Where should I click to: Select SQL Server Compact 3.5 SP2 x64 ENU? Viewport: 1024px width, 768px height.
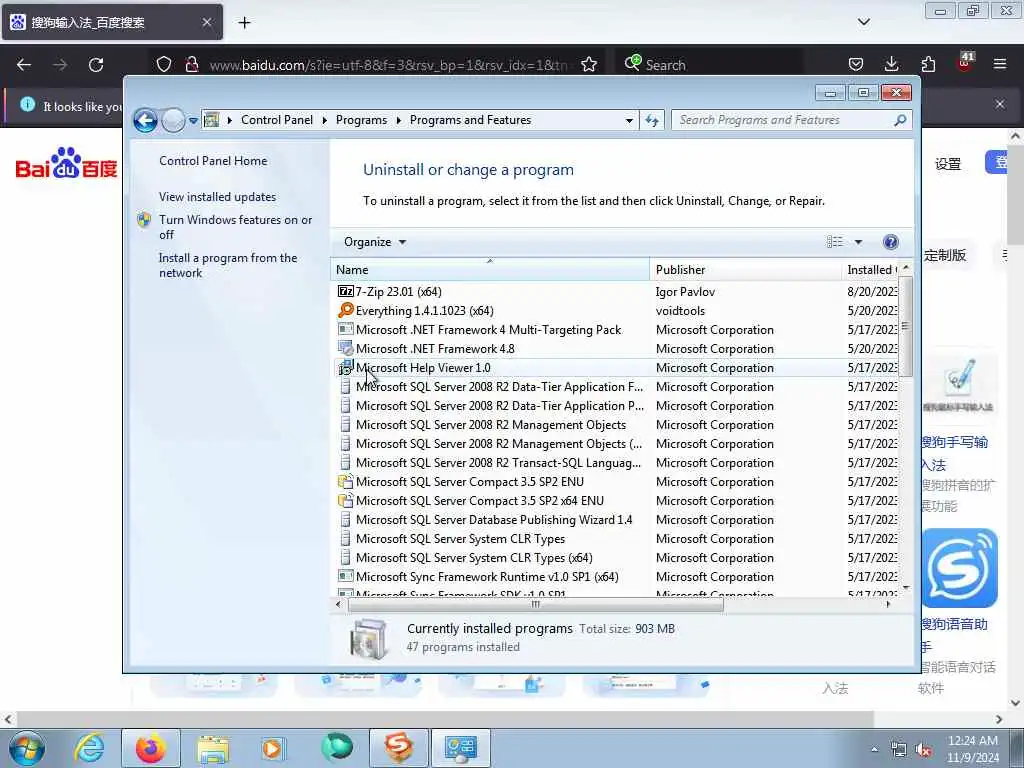coord(479,501)
